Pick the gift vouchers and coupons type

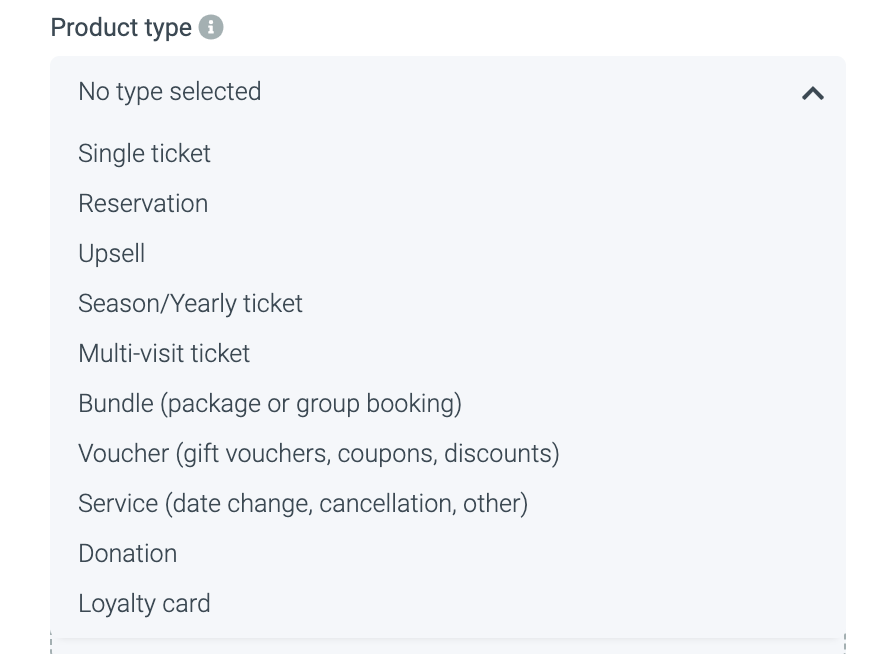click(x=319, y=454)
